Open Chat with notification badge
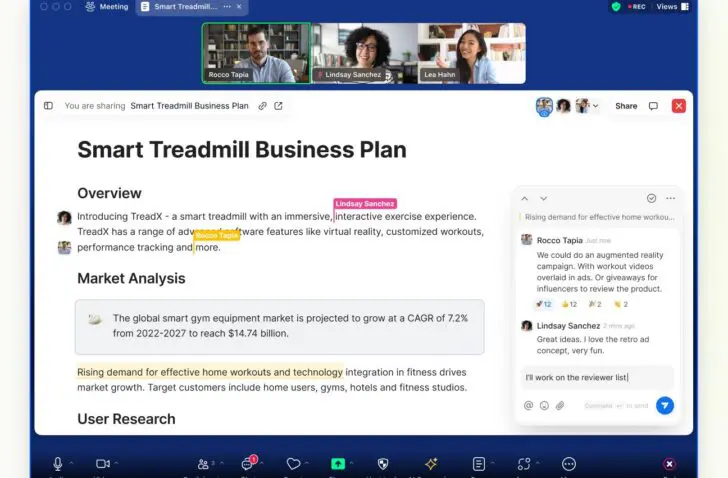This screenshot has height=478, width=728. coord(248,463)
